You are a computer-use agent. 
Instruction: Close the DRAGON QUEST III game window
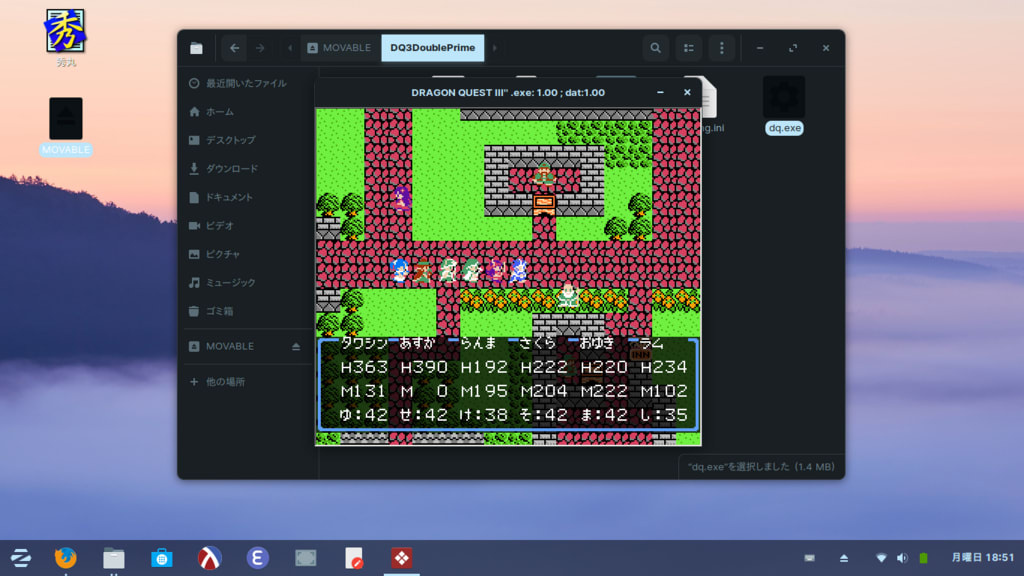pyautogui.click(x=687, y=93)
